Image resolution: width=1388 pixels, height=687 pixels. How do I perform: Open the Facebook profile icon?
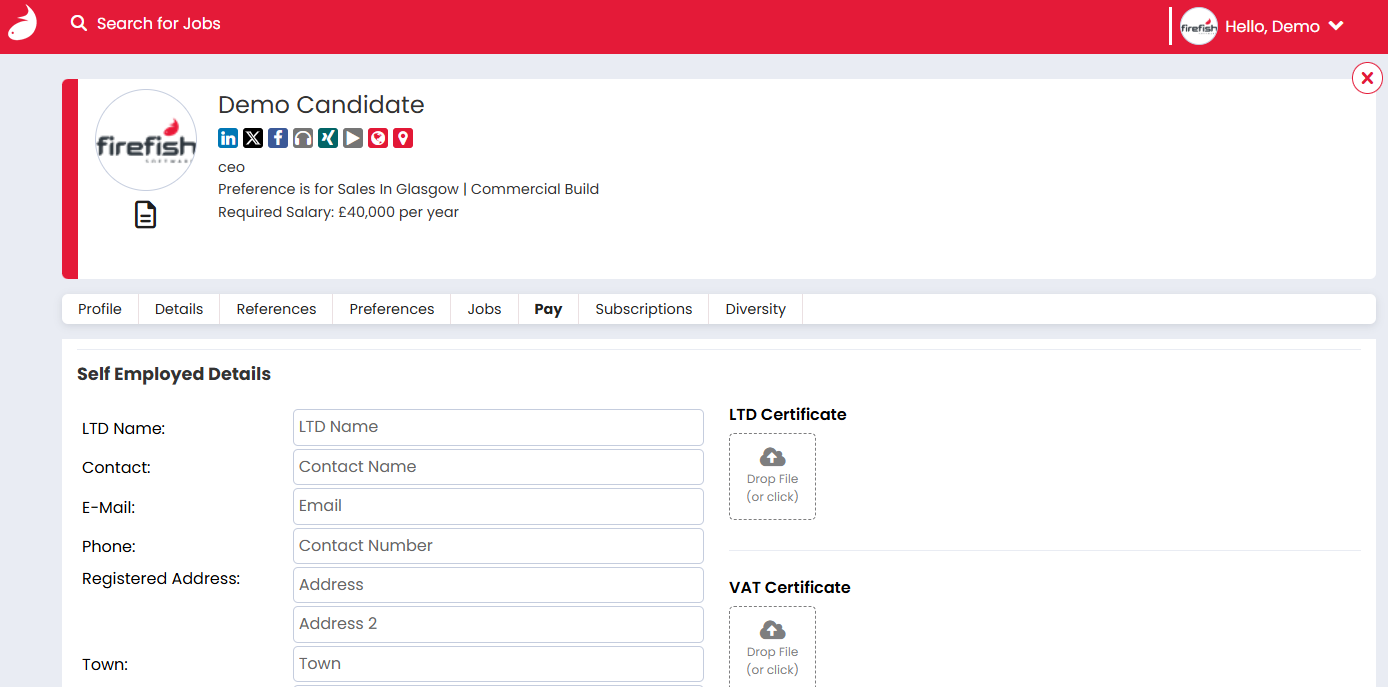point(278,138)
